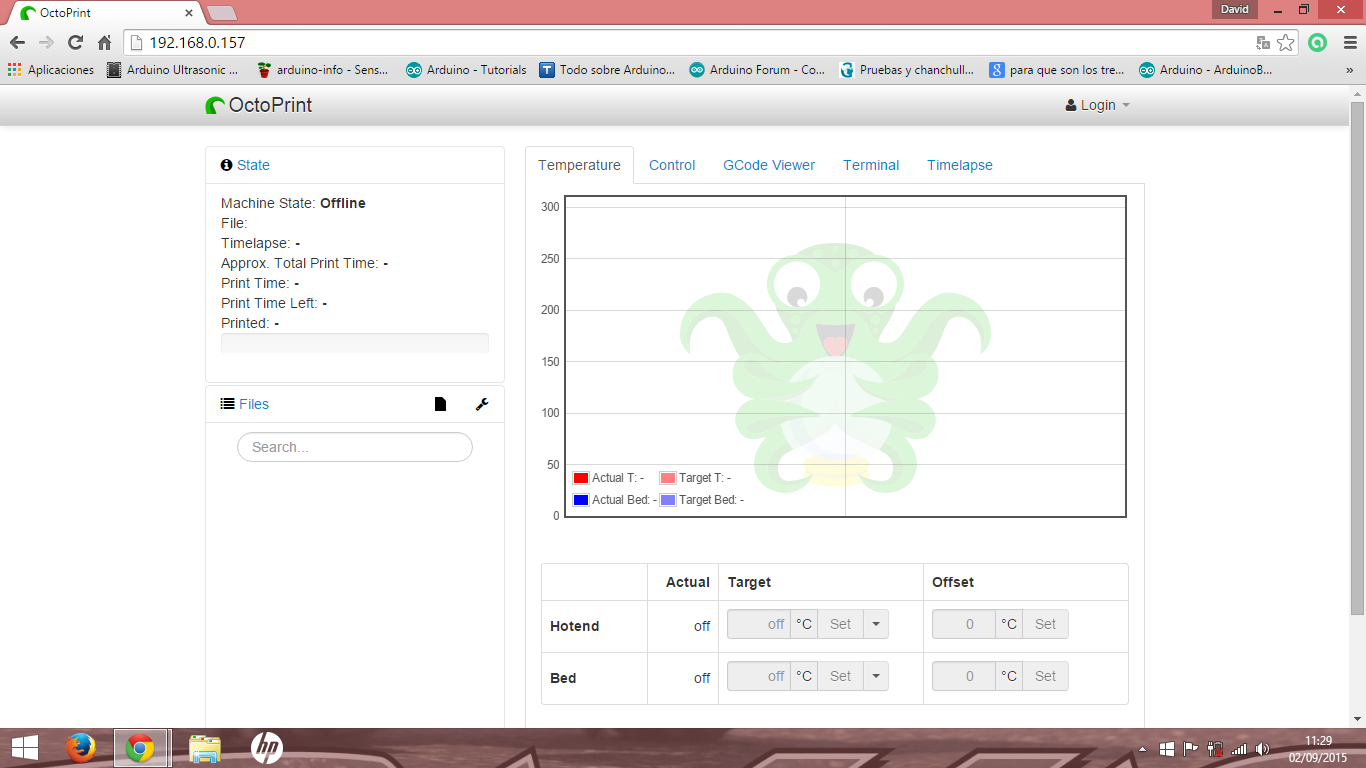Screen dimensions: 1366x768
Task: Click the blue Actual Bed legend swatch
Action: click(x=581, y=500)
